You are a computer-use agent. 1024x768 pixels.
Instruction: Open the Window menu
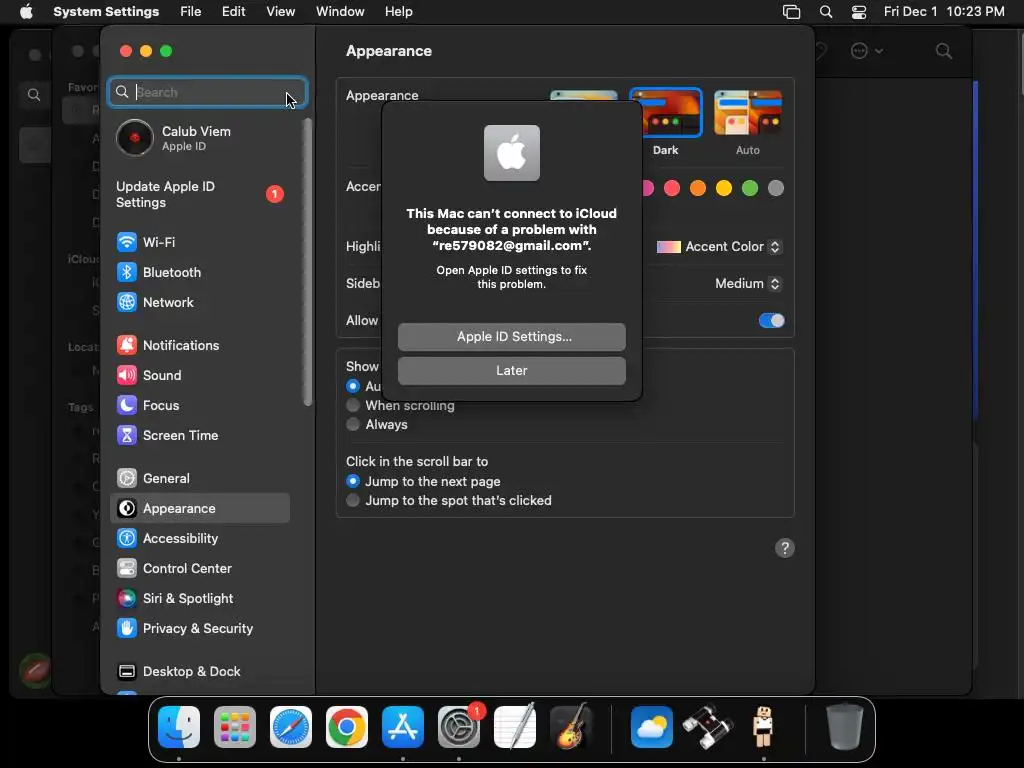pyautogui.click(x=340, y=12)
